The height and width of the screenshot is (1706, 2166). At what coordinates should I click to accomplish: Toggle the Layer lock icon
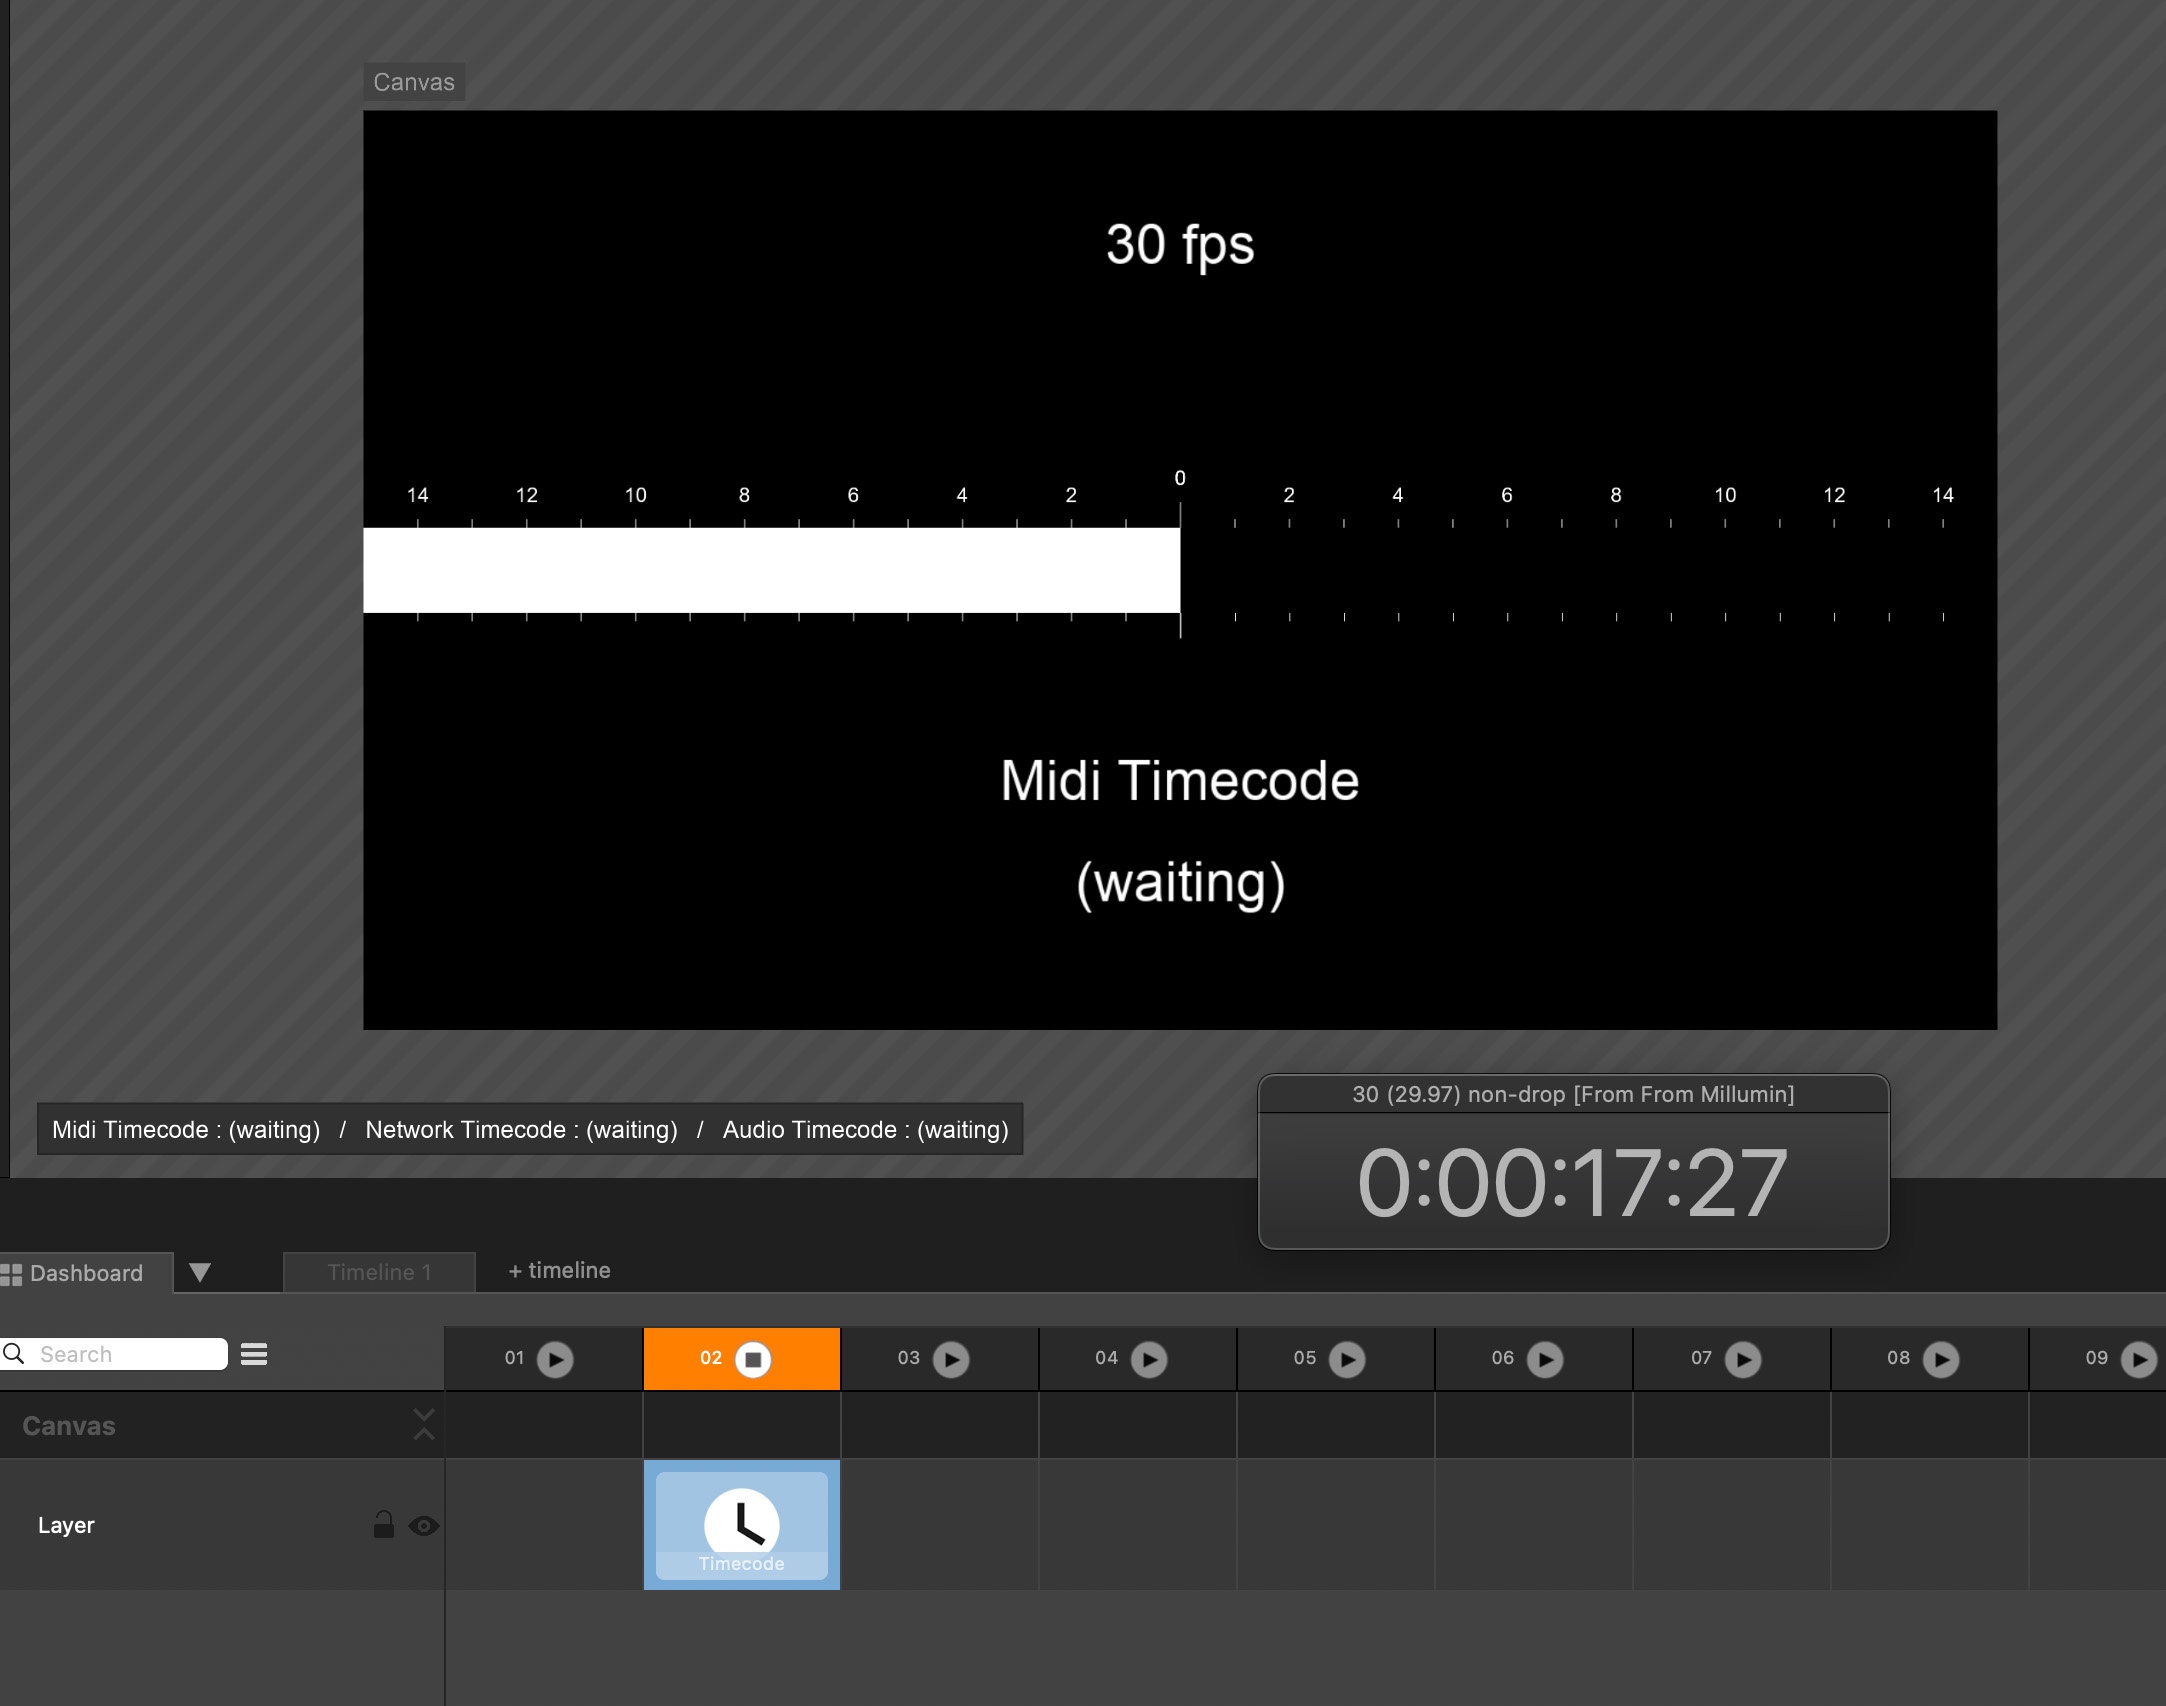(x=383, y=1525)
